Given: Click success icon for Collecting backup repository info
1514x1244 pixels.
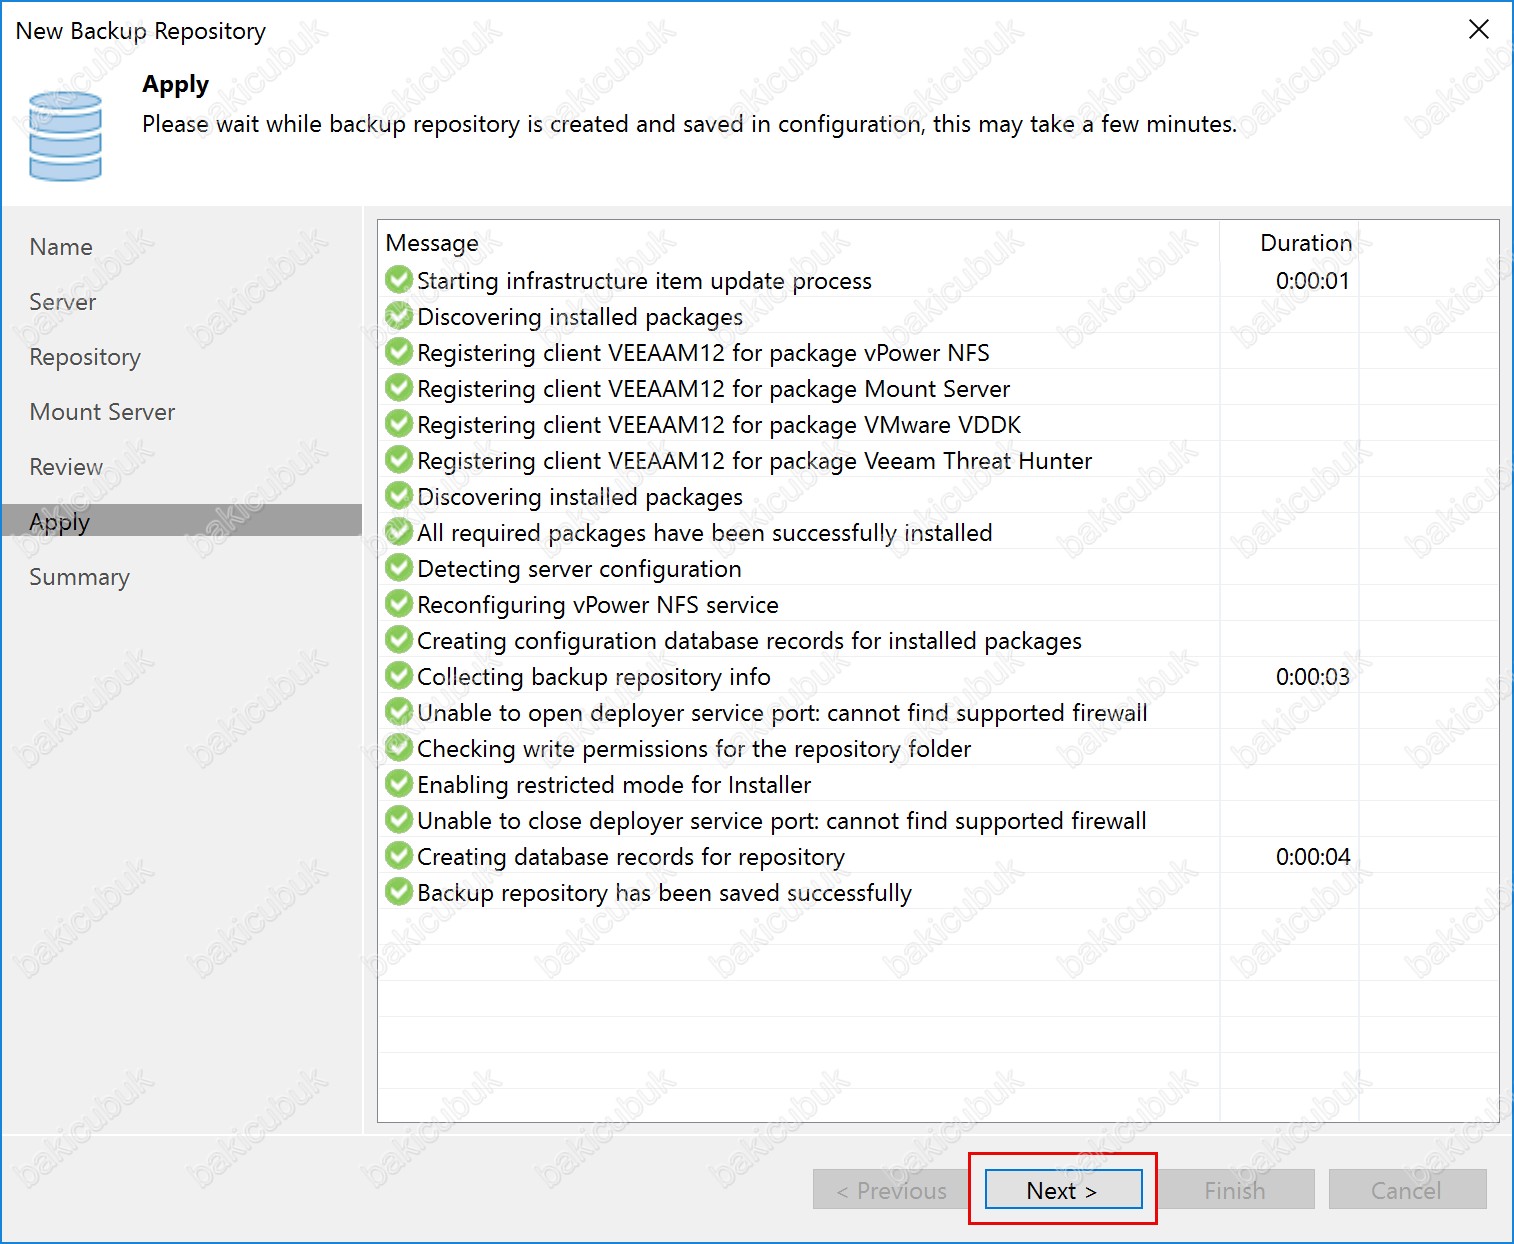Looking at the screenshot, I should click(399, 676).
